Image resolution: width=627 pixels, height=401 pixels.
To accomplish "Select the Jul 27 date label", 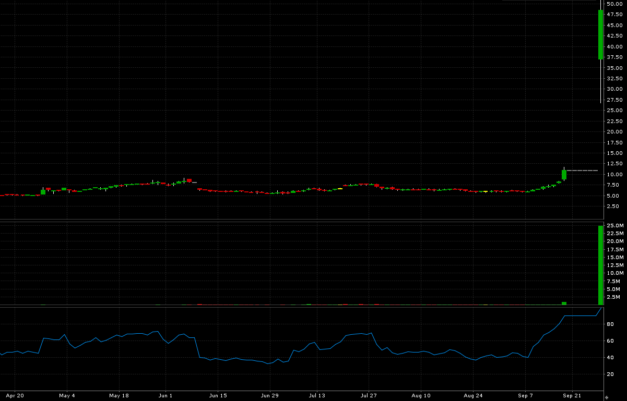I will tap(368, 396).
